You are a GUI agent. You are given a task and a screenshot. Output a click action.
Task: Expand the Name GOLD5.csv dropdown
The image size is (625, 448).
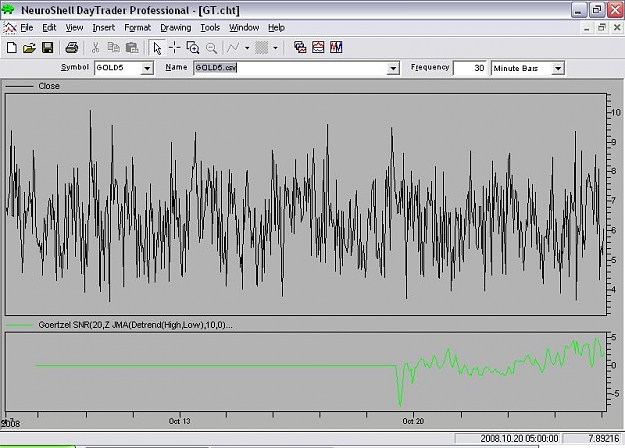pyautogui.click(x=393, y=68)
